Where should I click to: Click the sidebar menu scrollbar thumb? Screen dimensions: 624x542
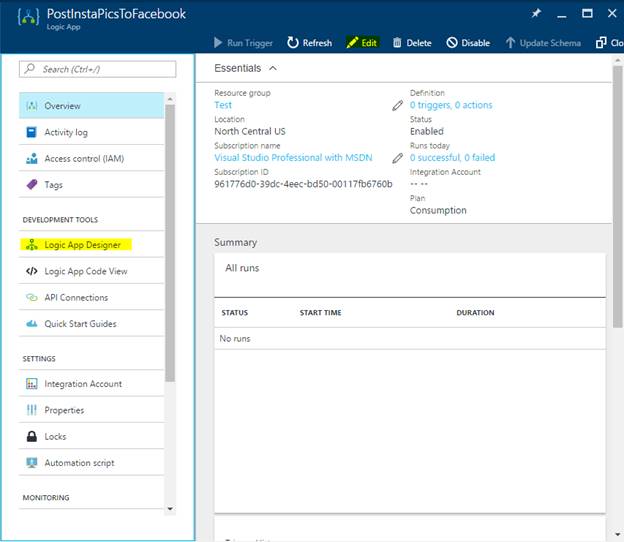(x=170, y=243)
